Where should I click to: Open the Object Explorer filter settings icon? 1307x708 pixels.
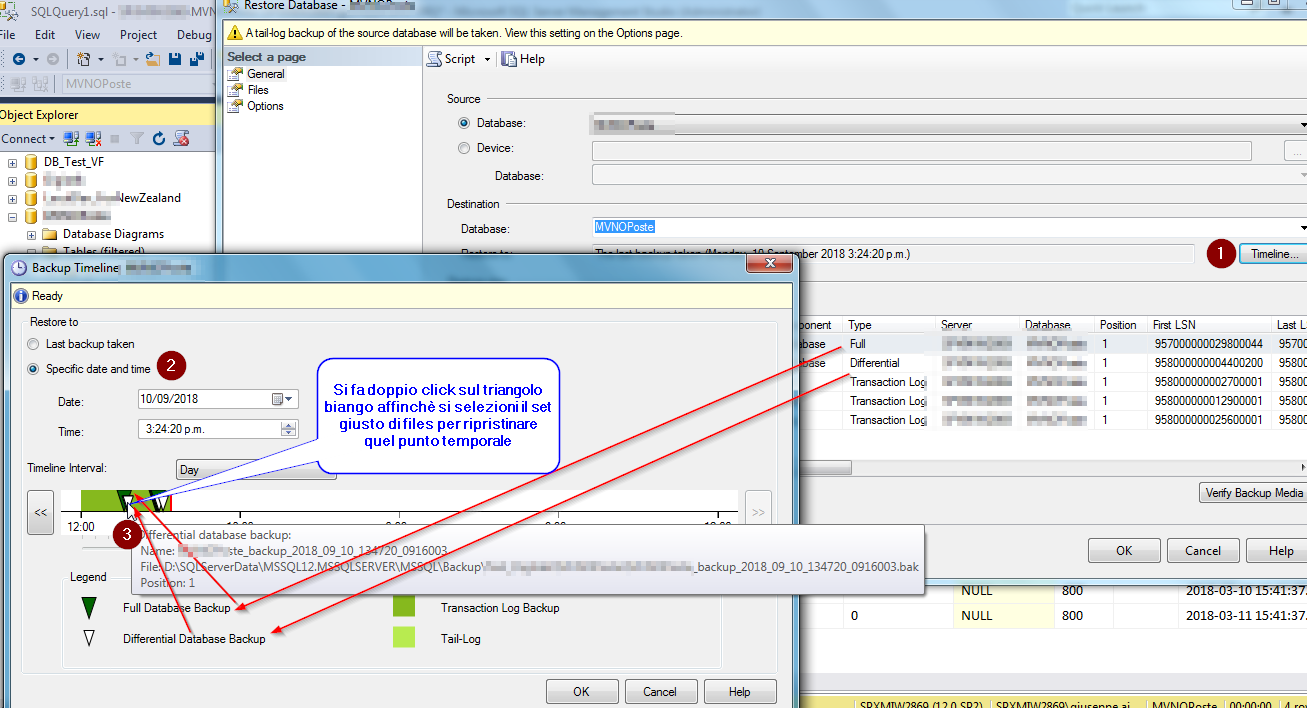click(x=137, y=138)
